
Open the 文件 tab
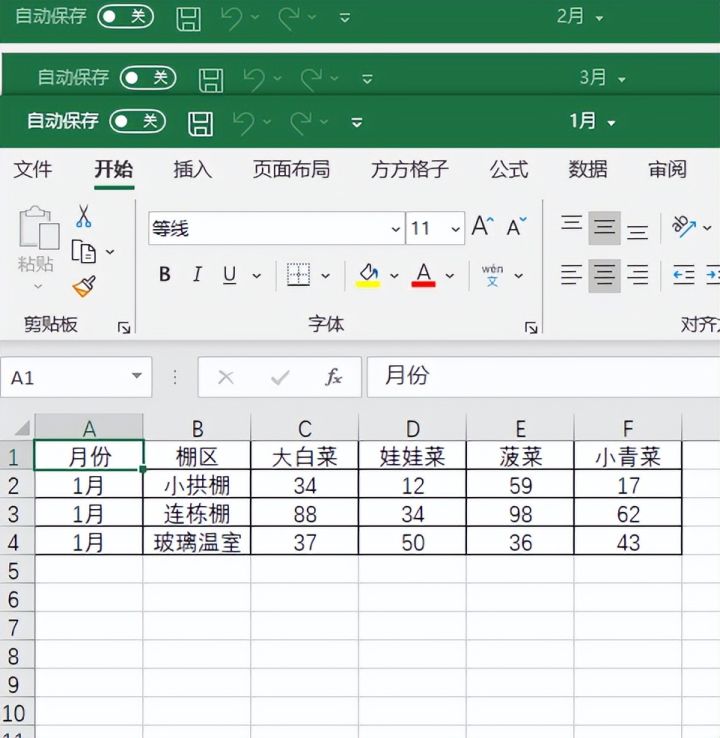click(32, 170)
